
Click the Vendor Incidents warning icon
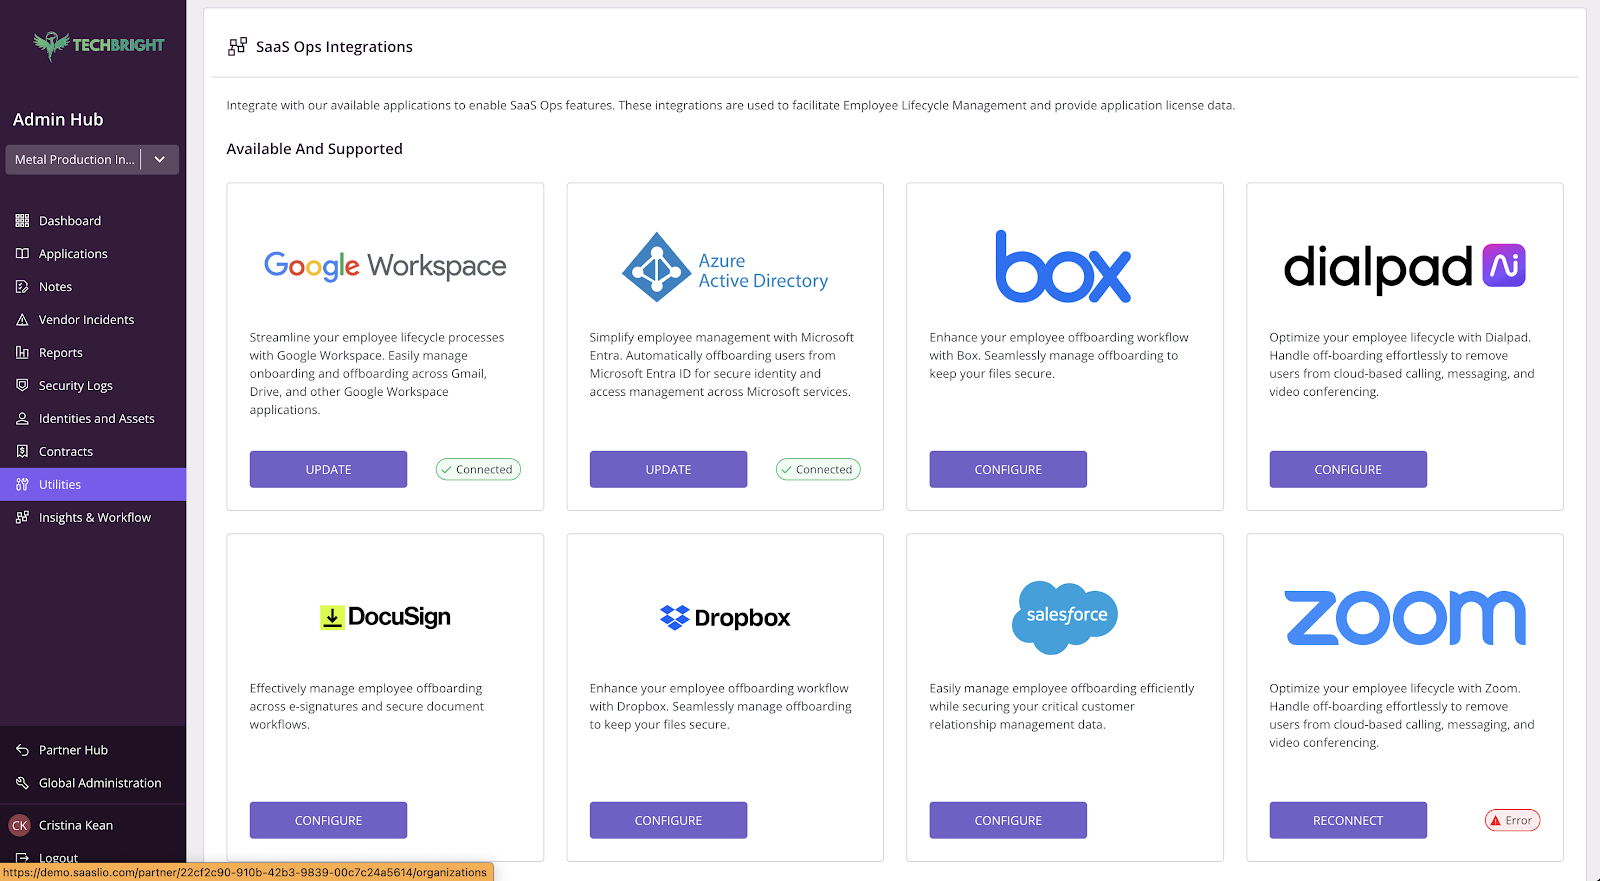tap(22, 320)
